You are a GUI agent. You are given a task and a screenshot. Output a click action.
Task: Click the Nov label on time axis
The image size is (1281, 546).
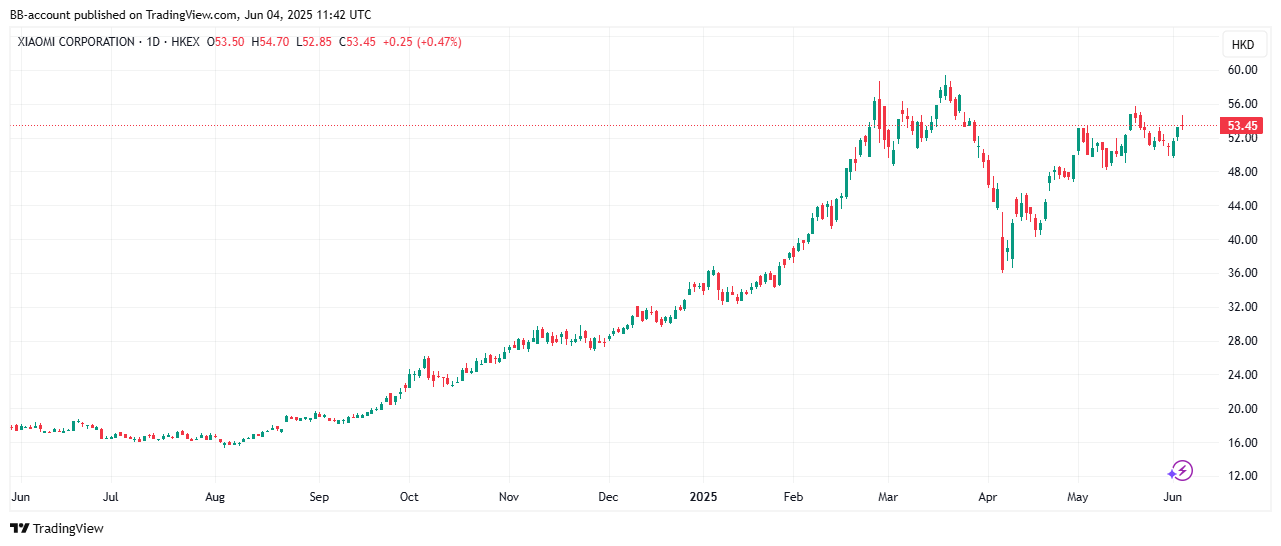tap(509, 496)
